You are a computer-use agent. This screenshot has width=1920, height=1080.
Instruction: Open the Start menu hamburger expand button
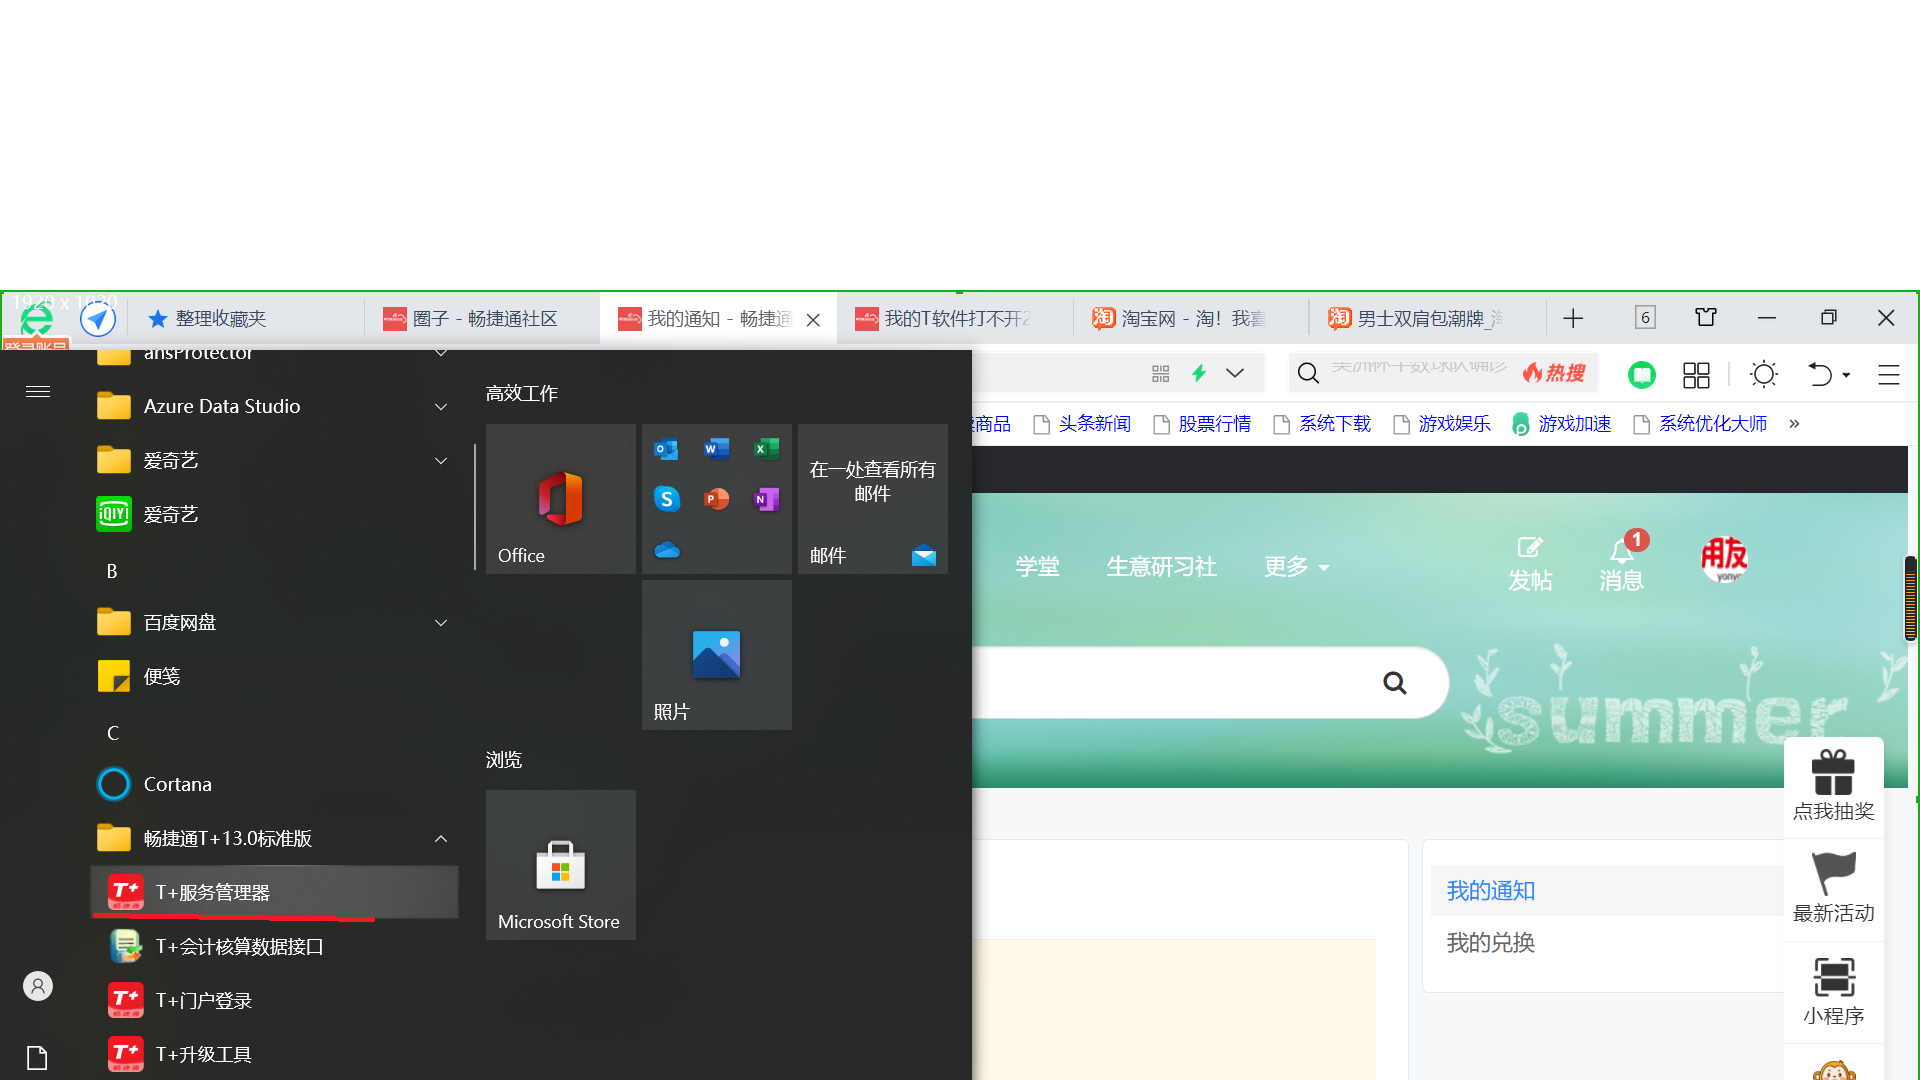tap(38, 392)
